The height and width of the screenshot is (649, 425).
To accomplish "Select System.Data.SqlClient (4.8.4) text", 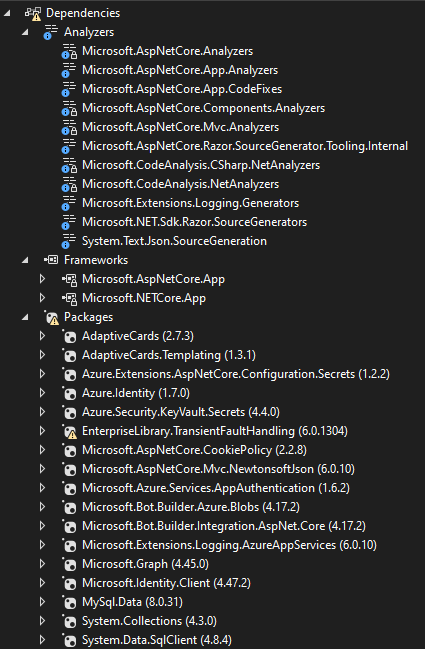I will (x=157, y=640).
